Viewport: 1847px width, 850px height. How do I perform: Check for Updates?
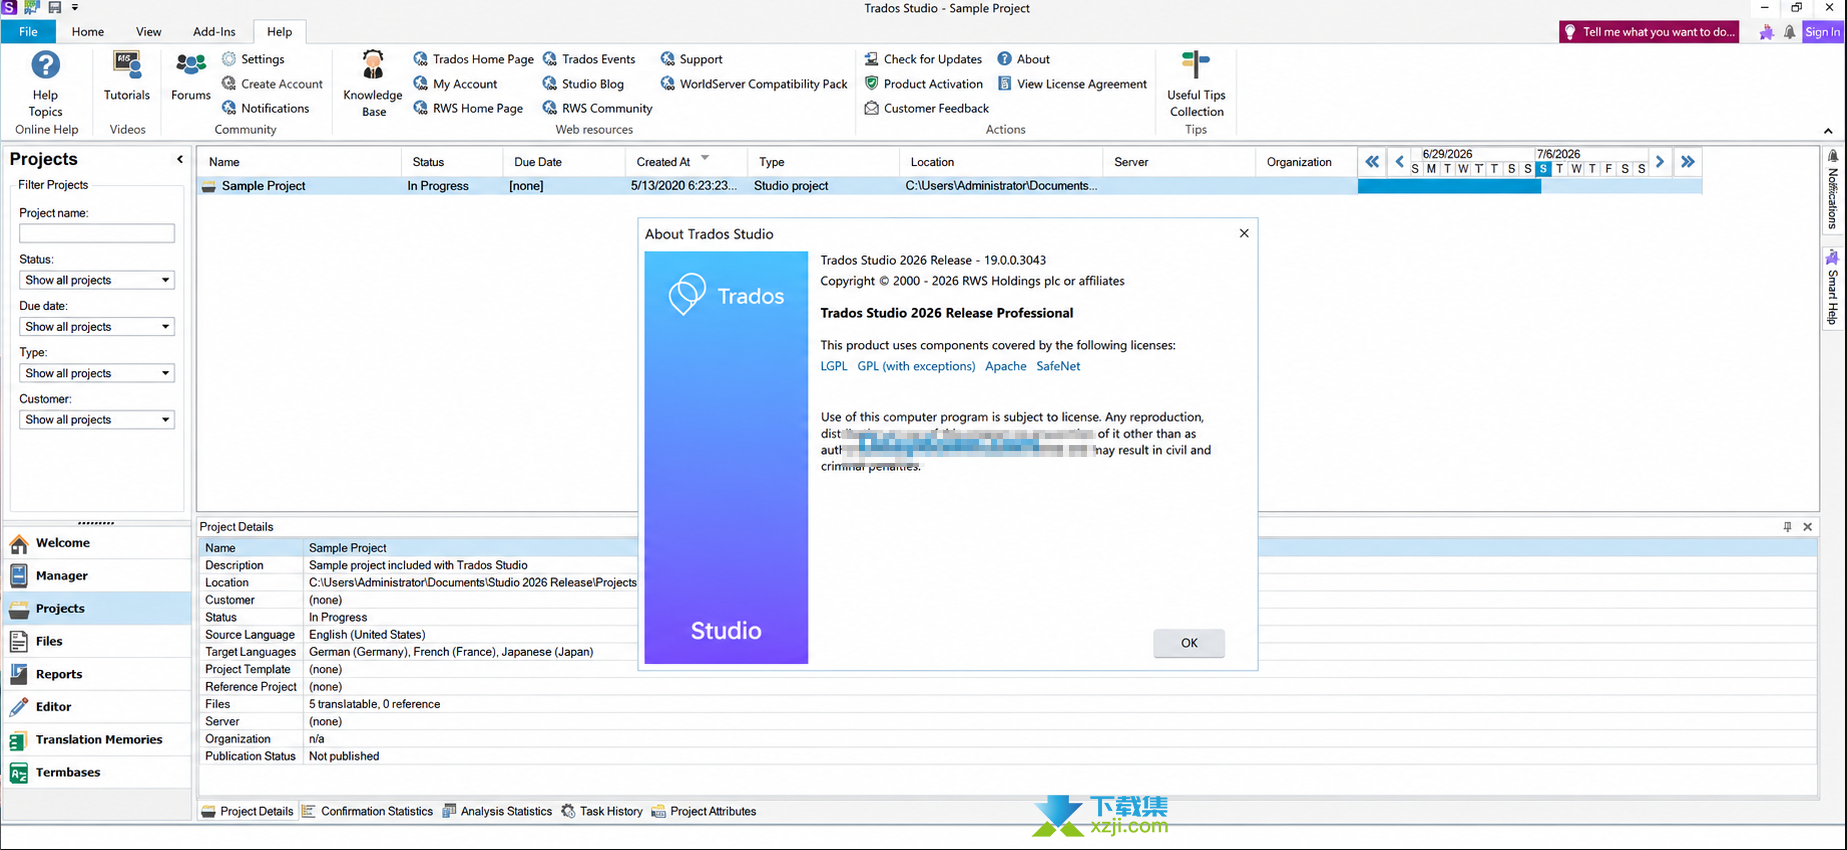(923, 59)
